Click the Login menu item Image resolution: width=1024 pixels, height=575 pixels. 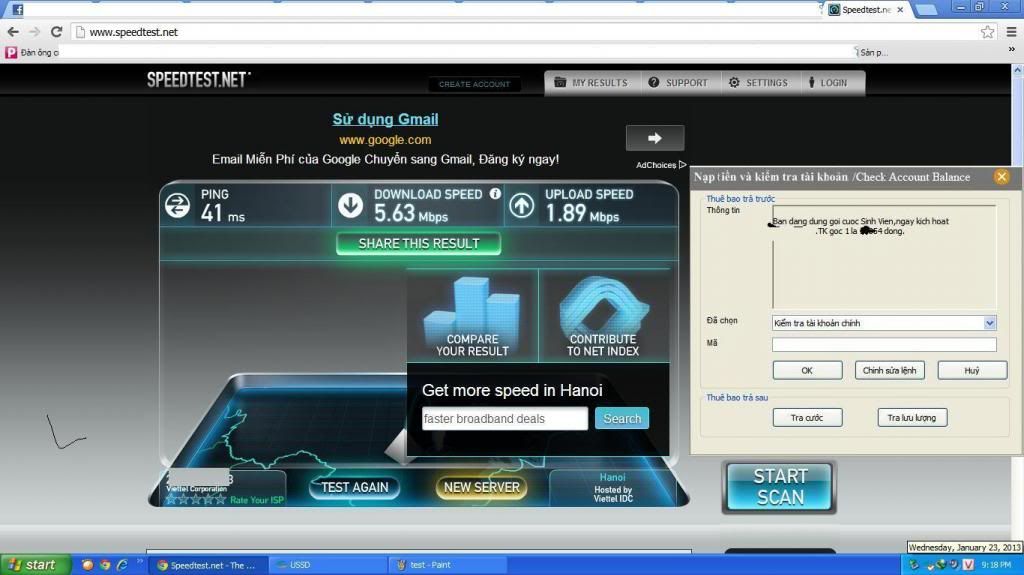coord(828,83)
